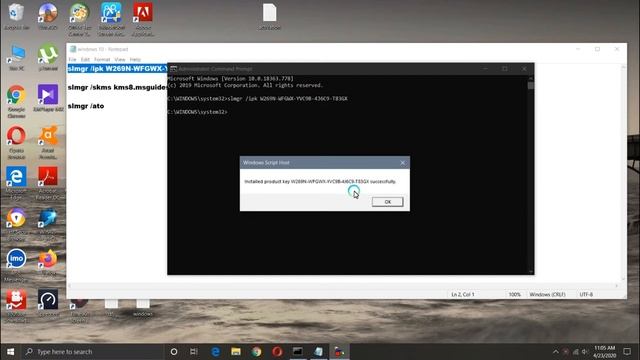Select the Avast Secure Browser desktop icon

16,224
